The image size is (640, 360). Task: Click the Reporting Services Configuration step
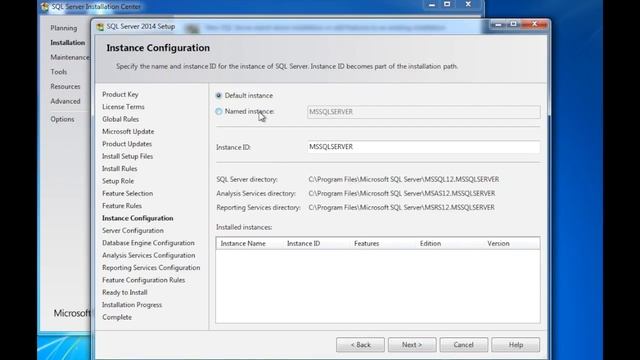(x=151, y=268)
